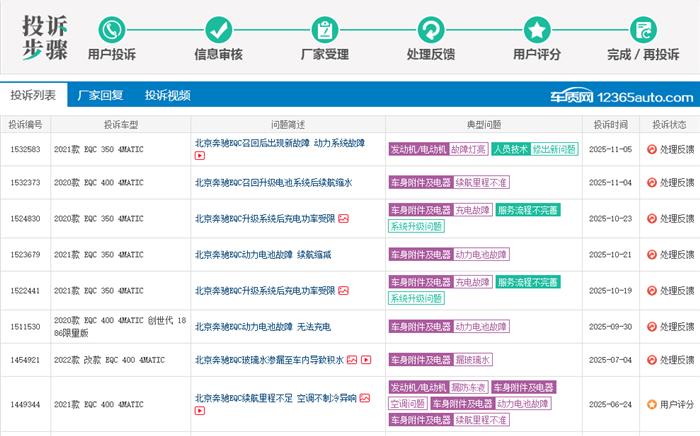Click the star icon above 用户评分 step
The width and height of the screenshot is (700, 436).
538,29
